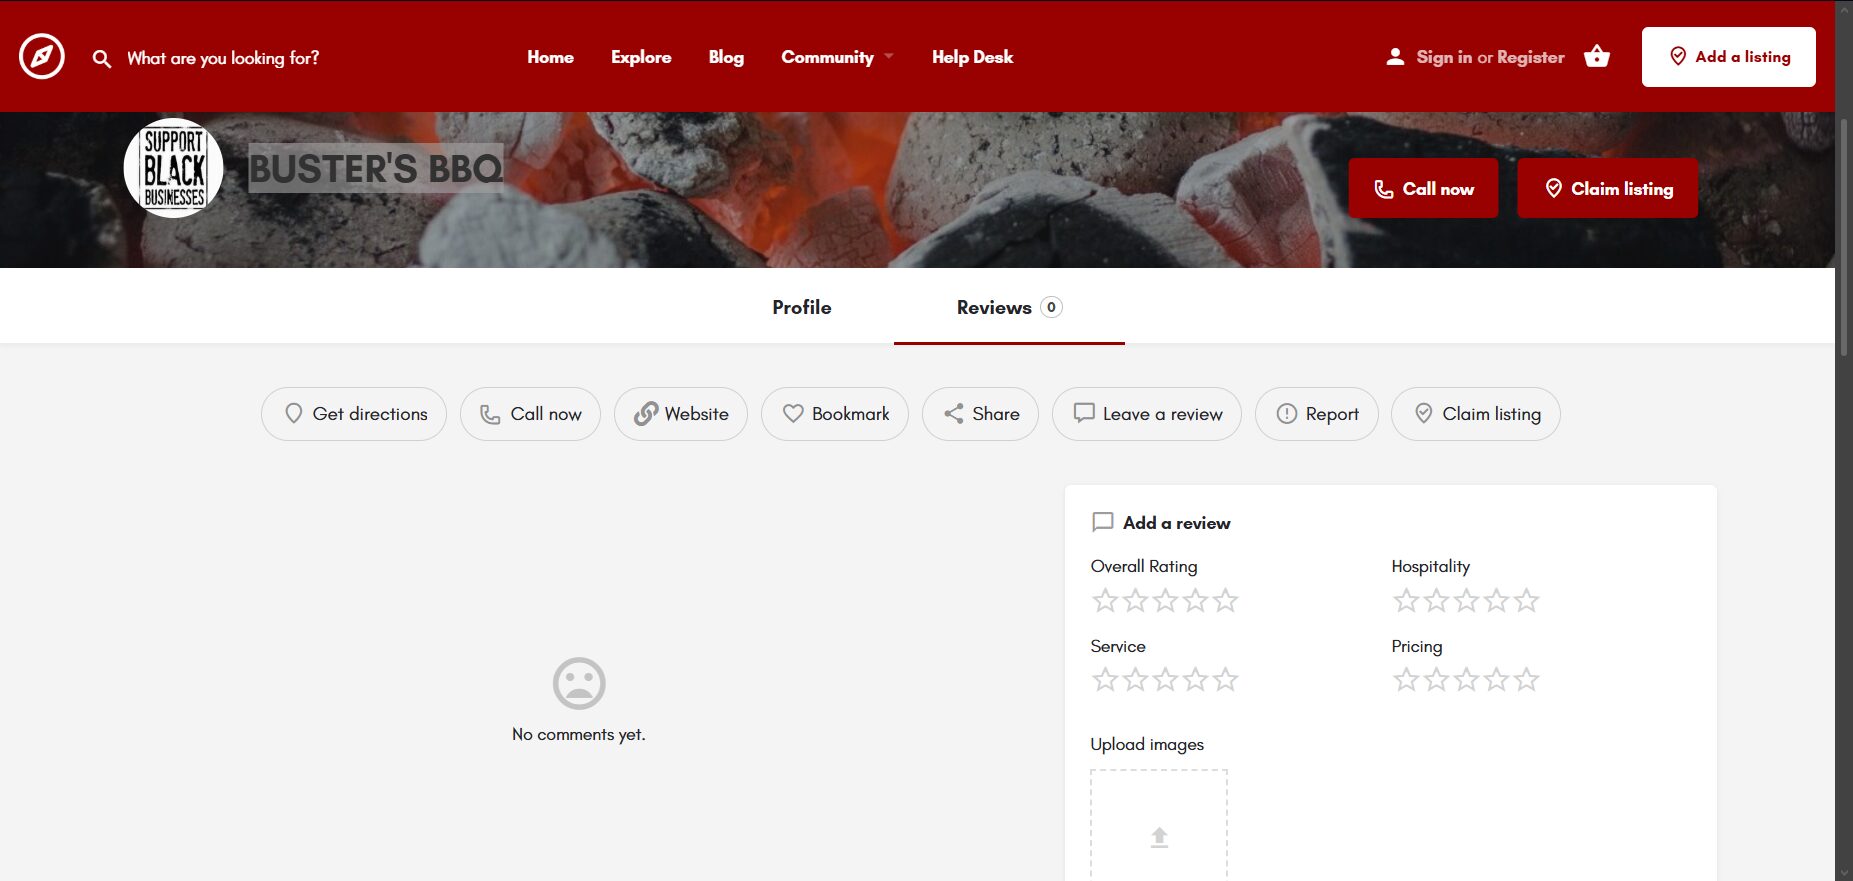
Task: Open the Explore menu item
Action: pyautogui.click(x=641, y=57)
